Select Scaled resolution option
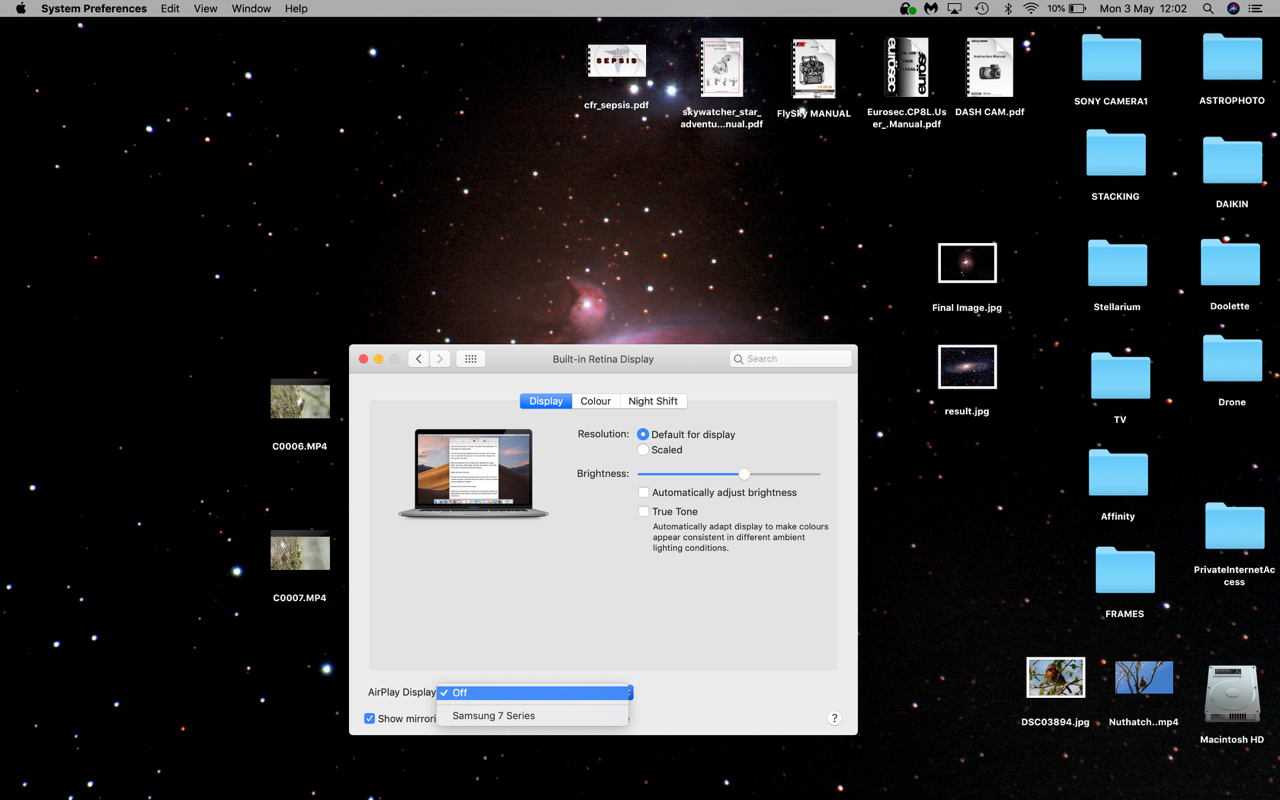Image resolution: width=1280 pixels, height=800 pixels. click(643, 450)
